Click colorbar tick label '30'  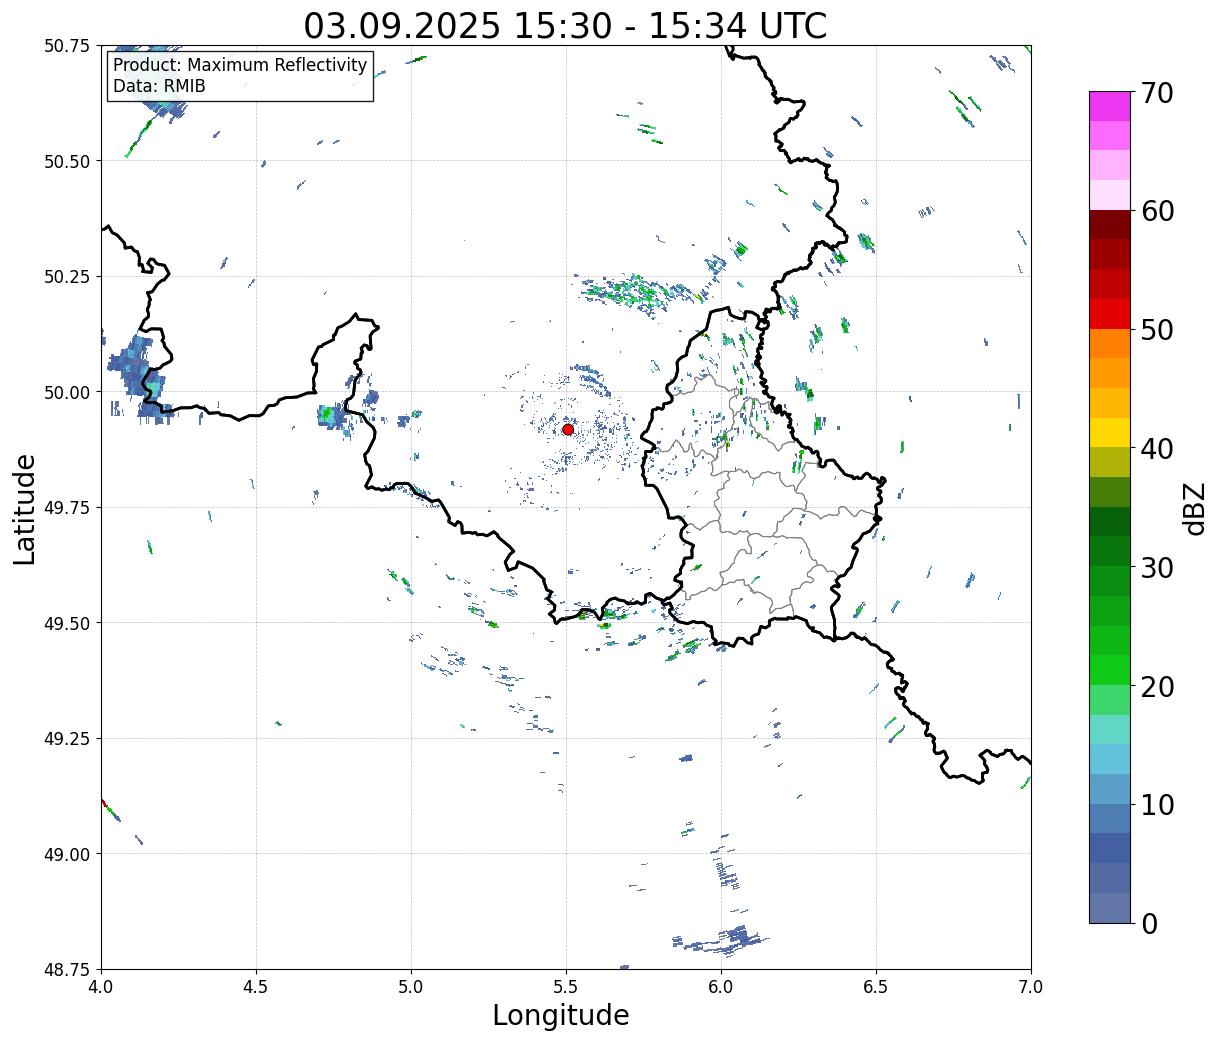[x=1156, y=567]
